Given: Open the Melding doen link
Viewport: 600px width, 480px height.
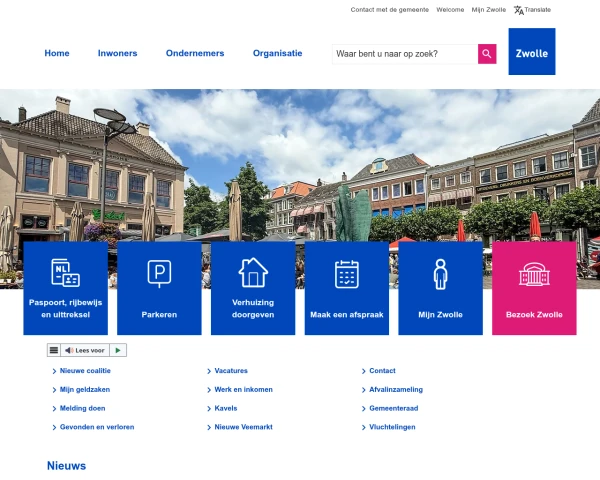Looking at the screenshot, I should point(82,408).
